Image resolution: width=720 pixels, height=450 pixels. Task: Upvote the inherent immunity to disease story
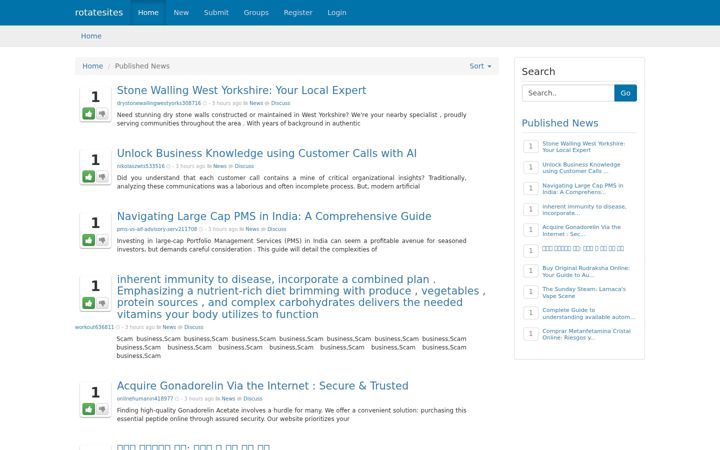pyautogui.click(x=89, y=303)
